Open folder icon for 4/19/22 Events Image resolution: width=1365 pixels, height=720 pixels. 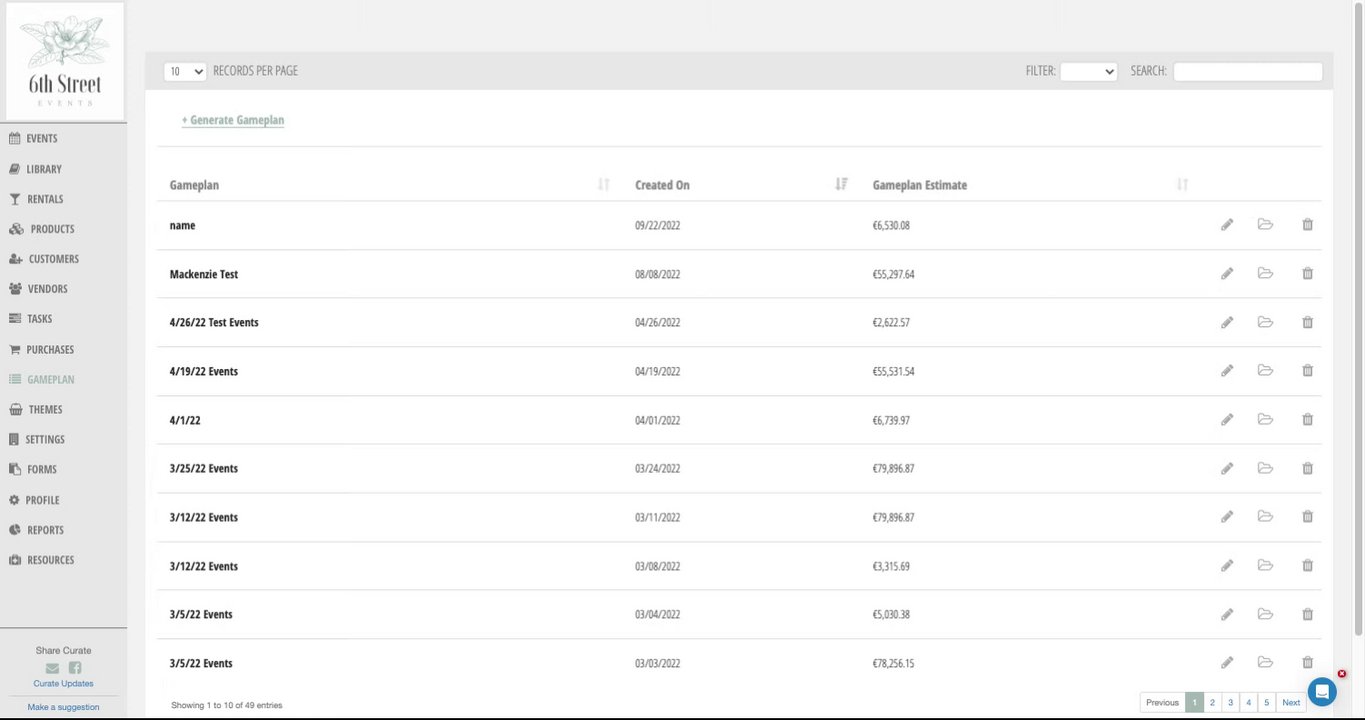click(x=1265, y=371)
